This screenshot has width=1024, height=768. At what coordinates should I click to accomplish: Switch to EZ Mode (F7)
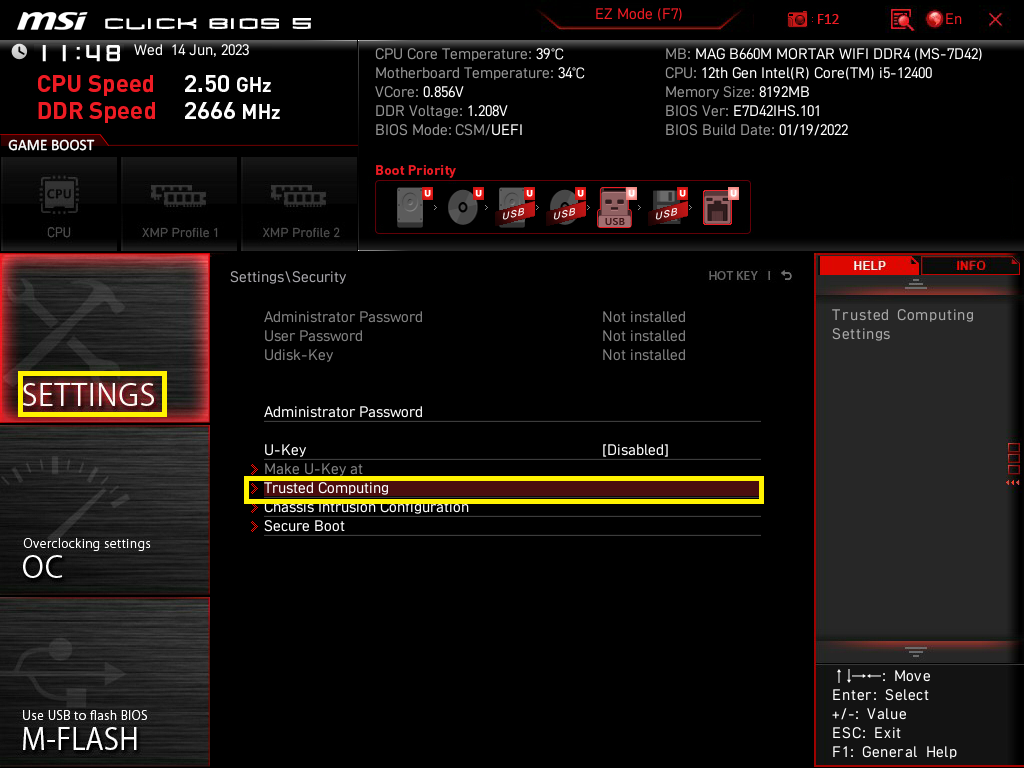[x=638, y=14]
